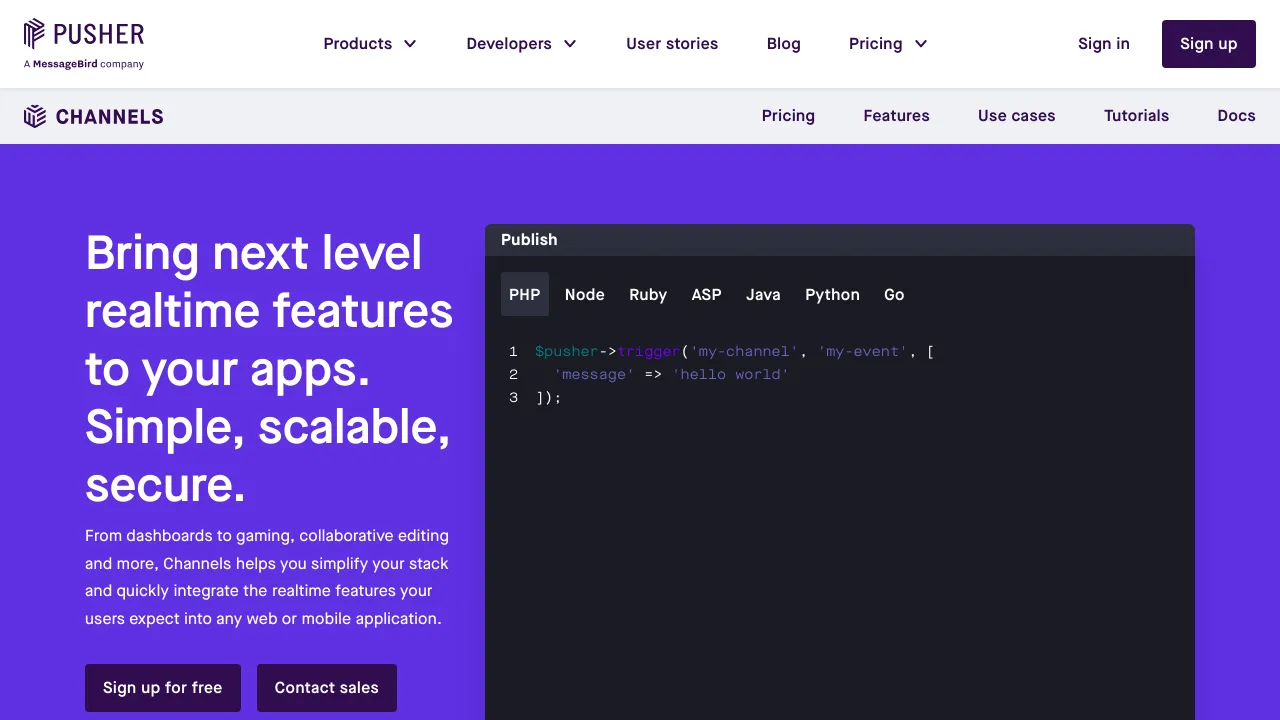Open Channels Use cases page
Image resolution: width=1280 pixels, height=720 pixels.
point(1017,116)
